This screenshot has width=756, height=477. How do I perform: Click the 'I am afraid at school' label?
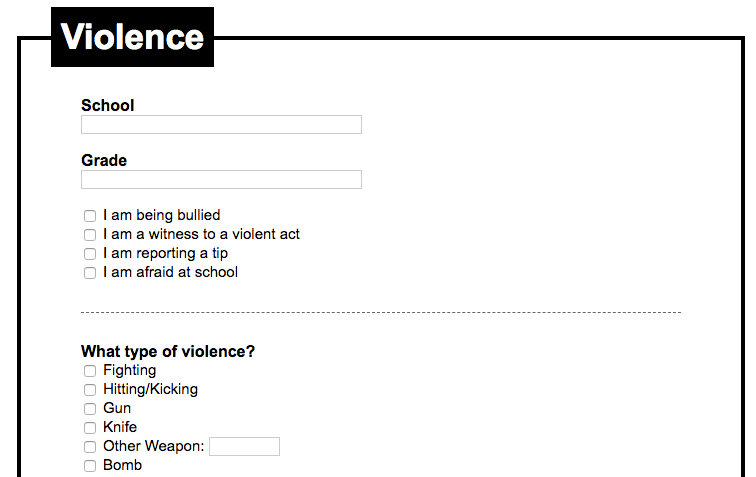[170, 272]
